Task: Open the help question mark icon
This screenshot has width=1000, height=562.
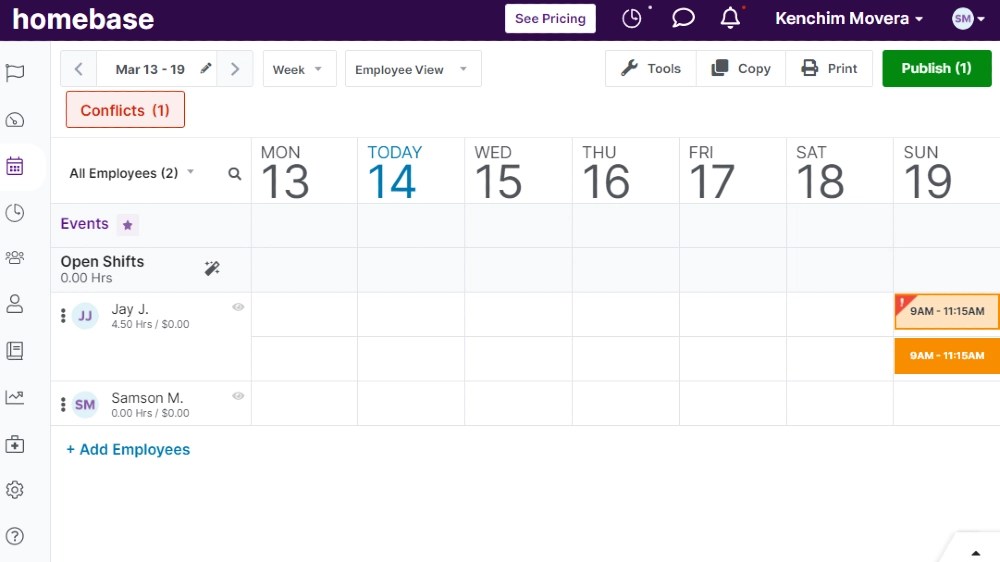Action: coord(15,536)
